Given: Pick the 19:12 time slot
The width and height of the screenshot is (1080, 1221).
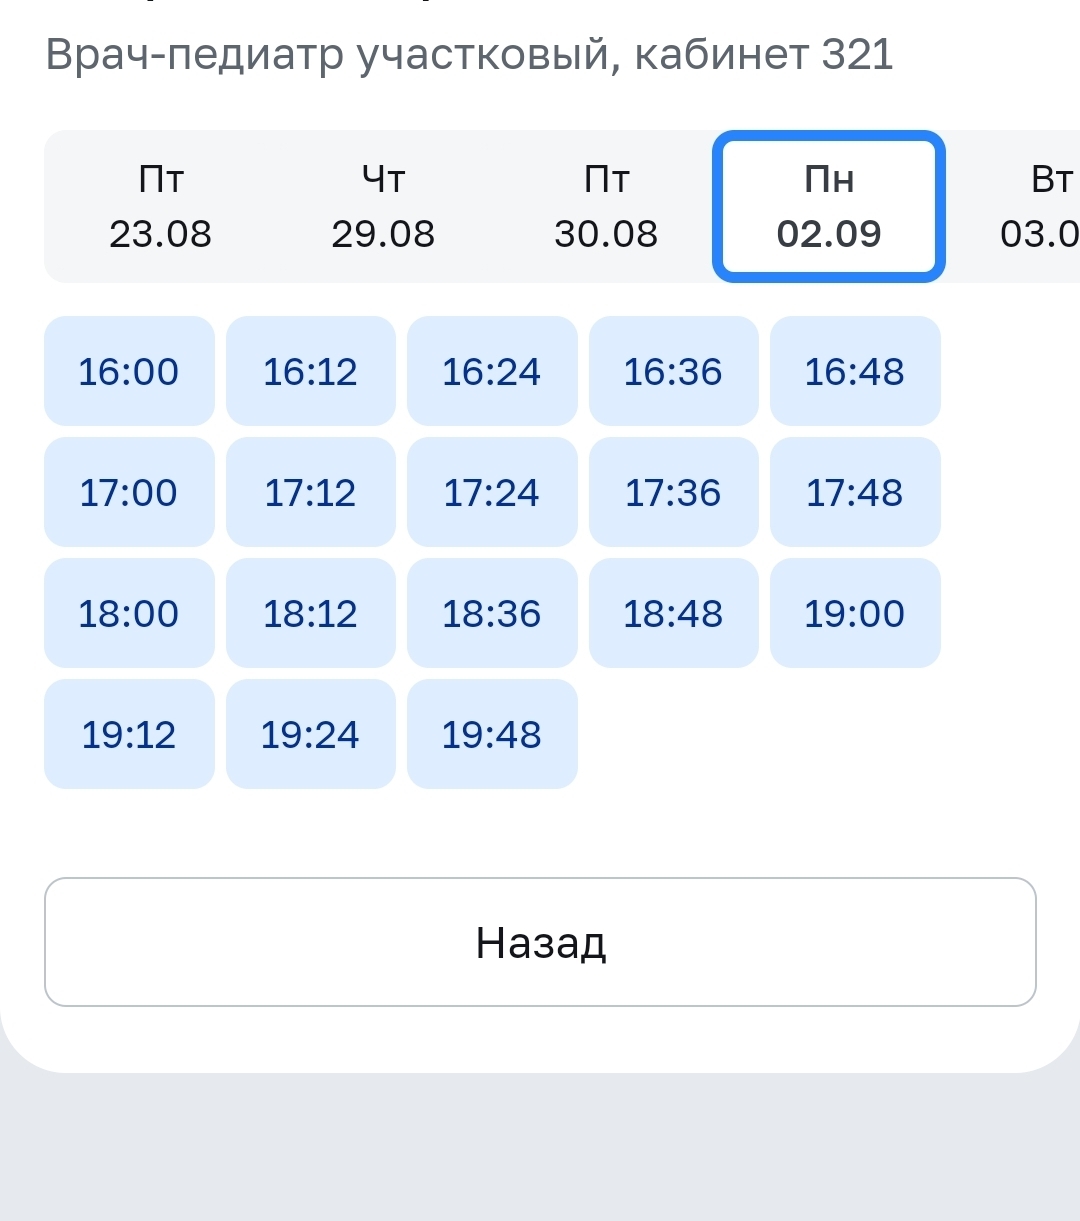Looking at the screenshot, I should 129,735.
